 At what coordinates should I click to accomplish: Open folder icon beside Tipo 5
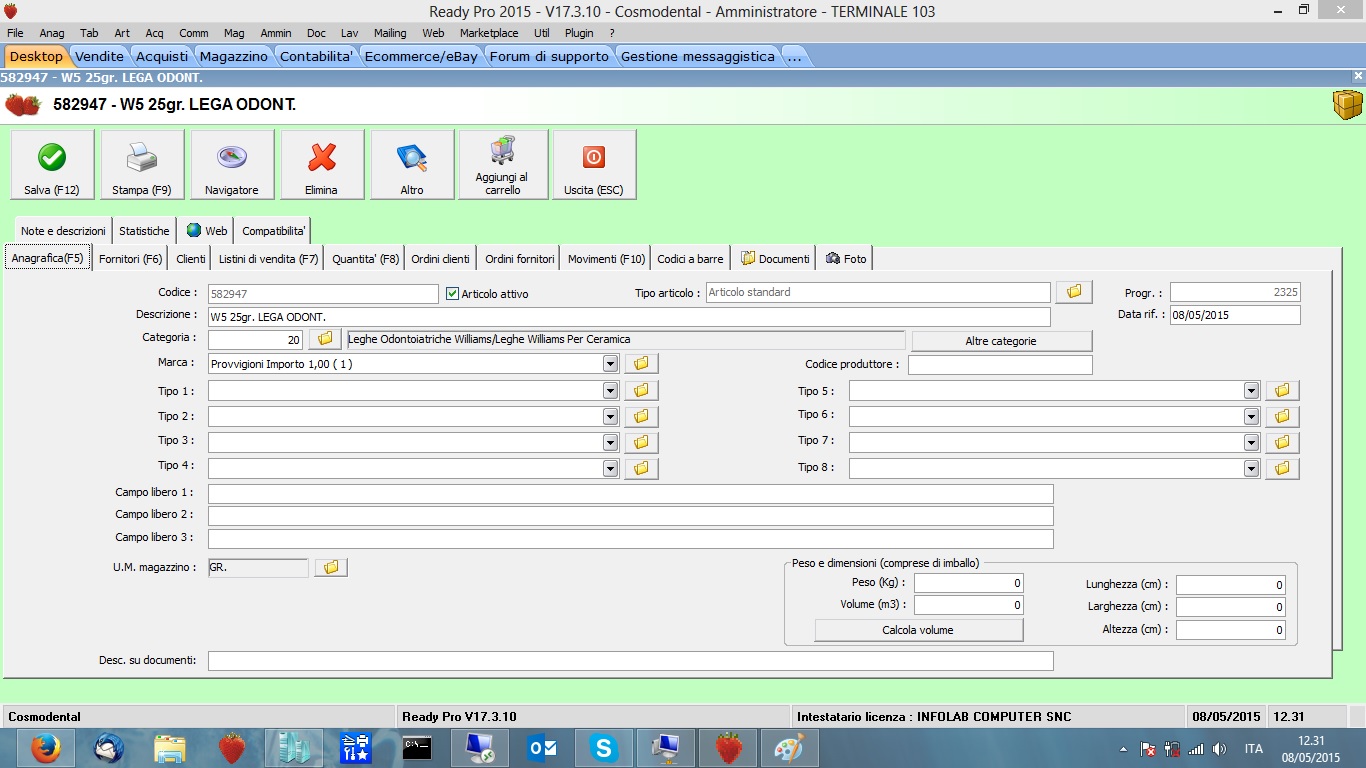1282,390
